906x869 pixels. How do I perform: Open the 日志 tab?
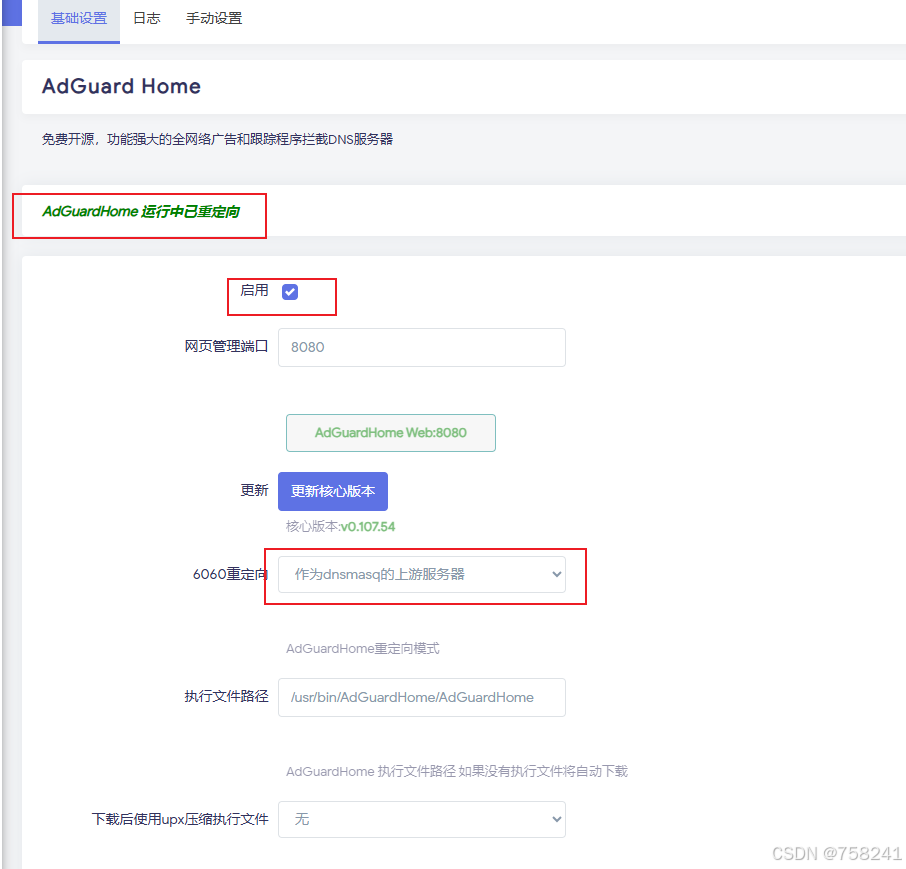pyautogui.click(x=147, y=18)
